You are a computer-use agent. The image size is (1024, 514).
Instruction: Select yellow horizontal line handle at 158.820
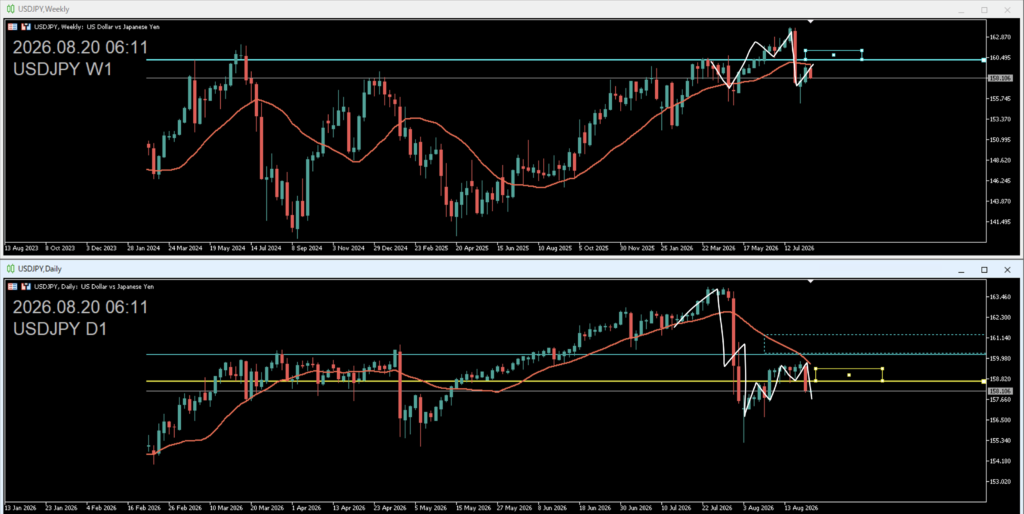click(984, 381)
